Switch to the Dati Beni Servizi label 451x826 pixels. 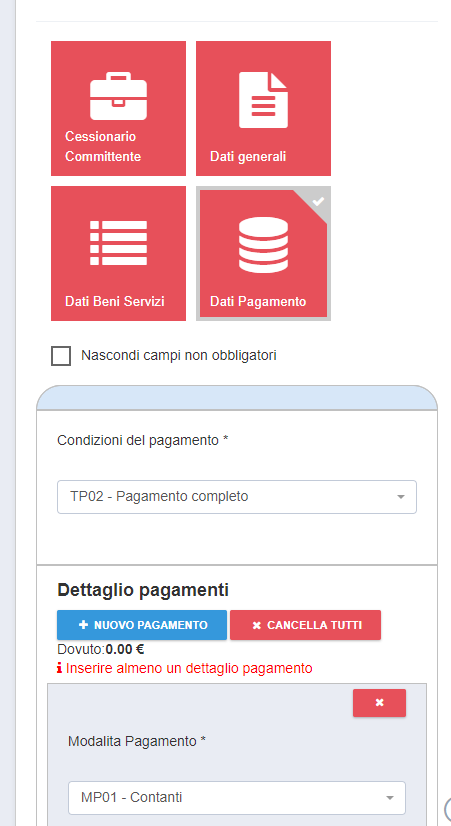click(x=115, y=301)
